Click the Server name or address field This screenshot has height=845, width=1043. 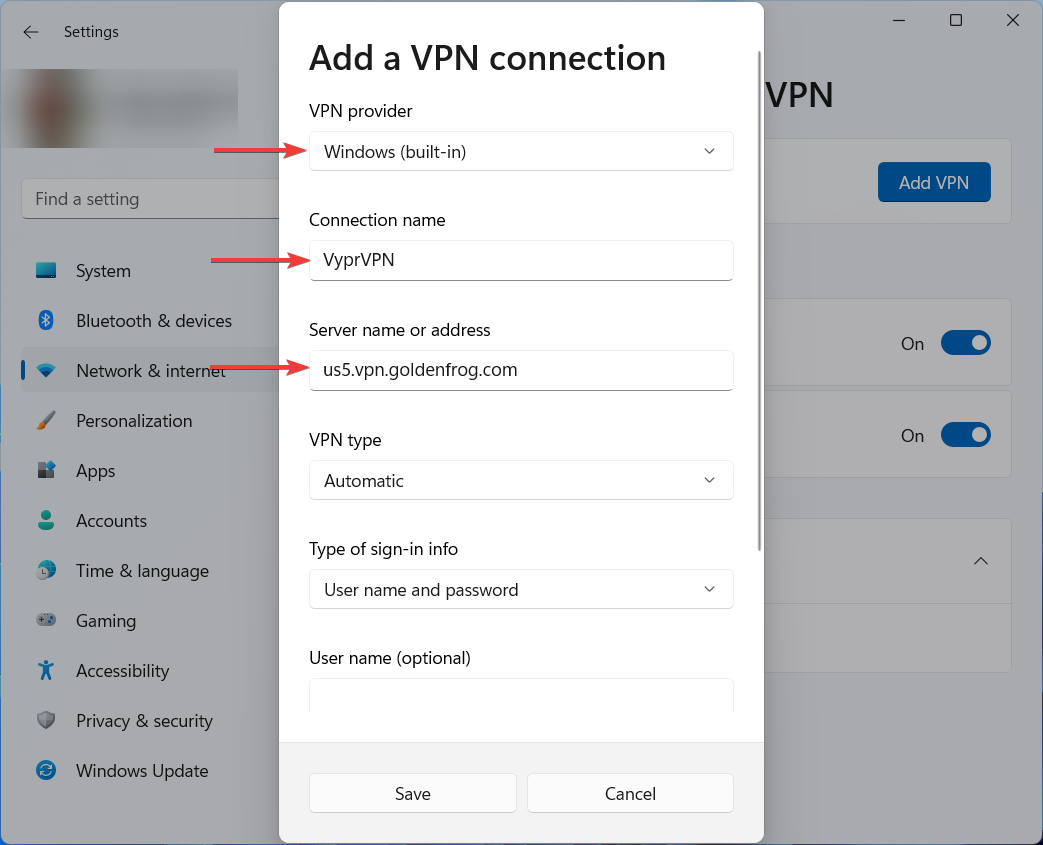(x=521, y=370)
